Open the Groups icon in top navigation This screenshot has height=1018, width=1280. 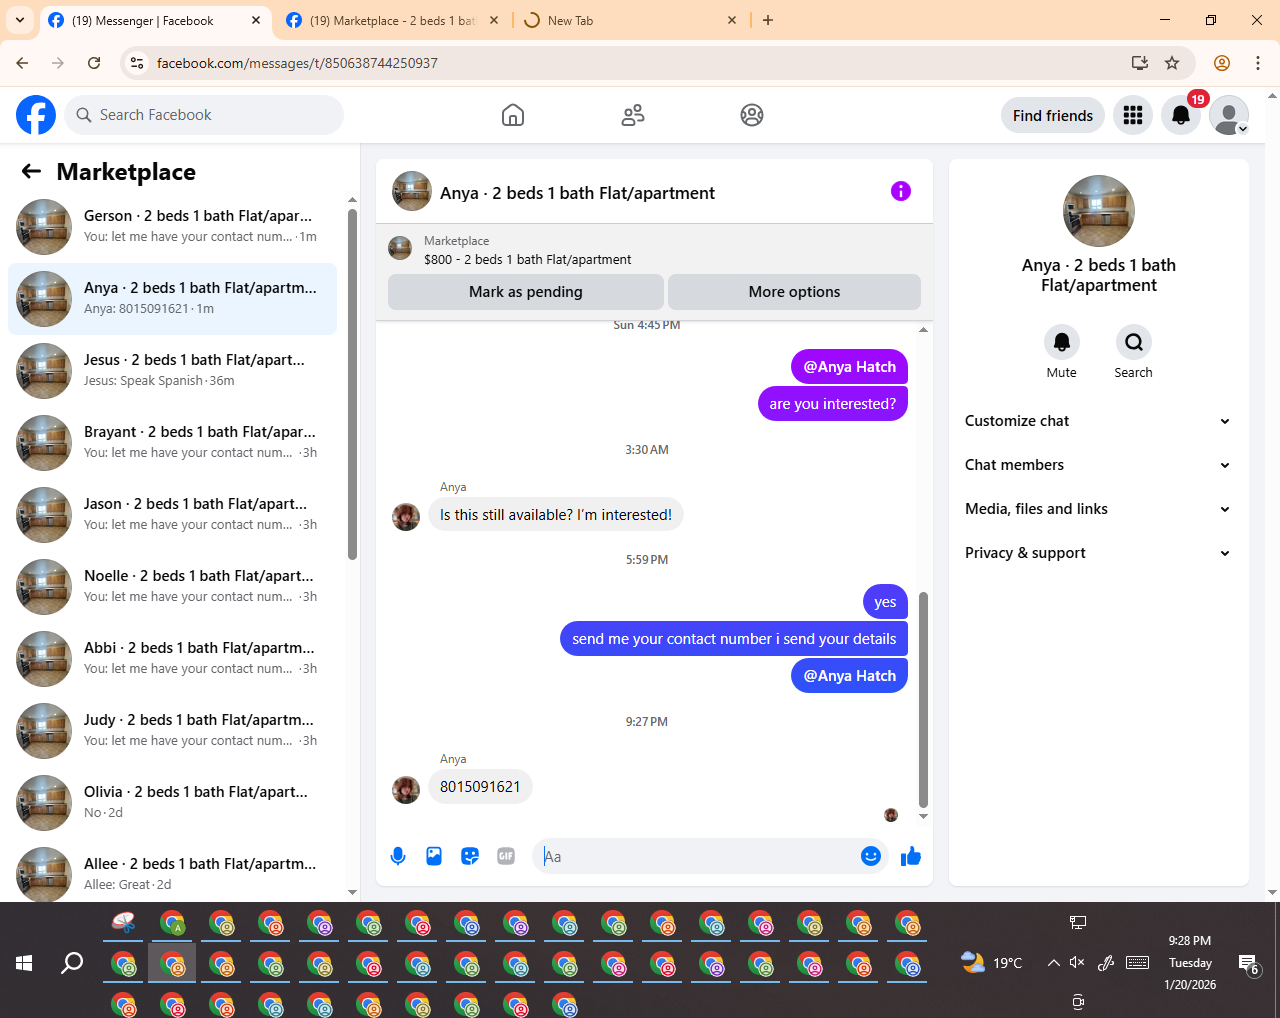(x=752, y=115)
